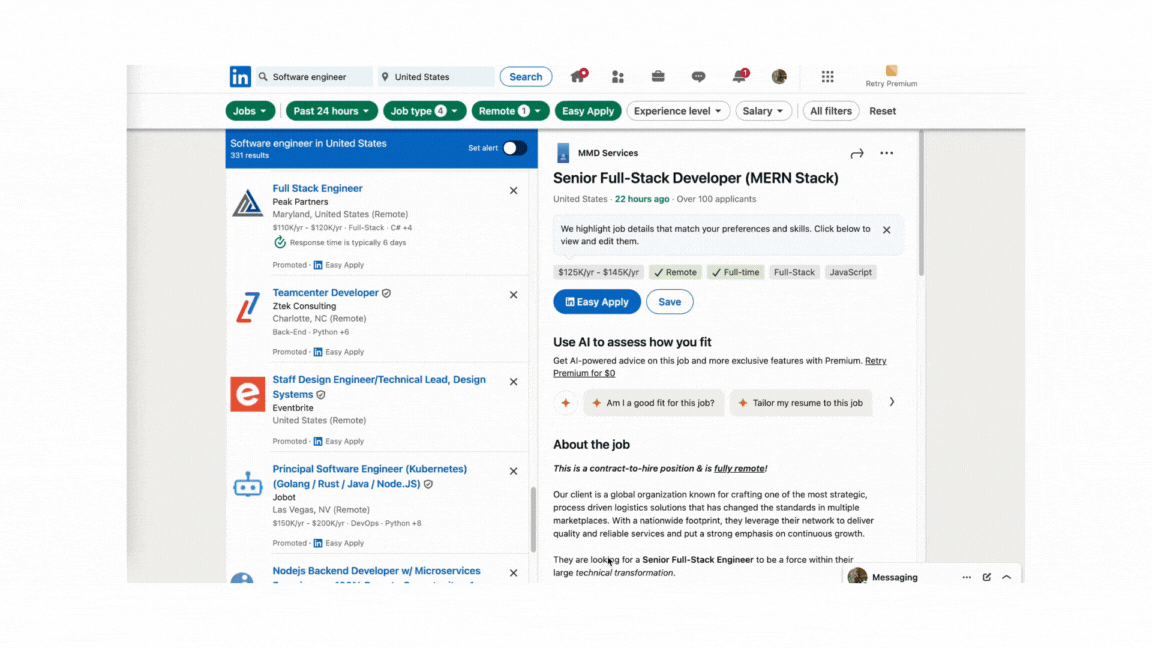
Task: Click the messaging avatar thumbnail
Action: coord(857,577)
